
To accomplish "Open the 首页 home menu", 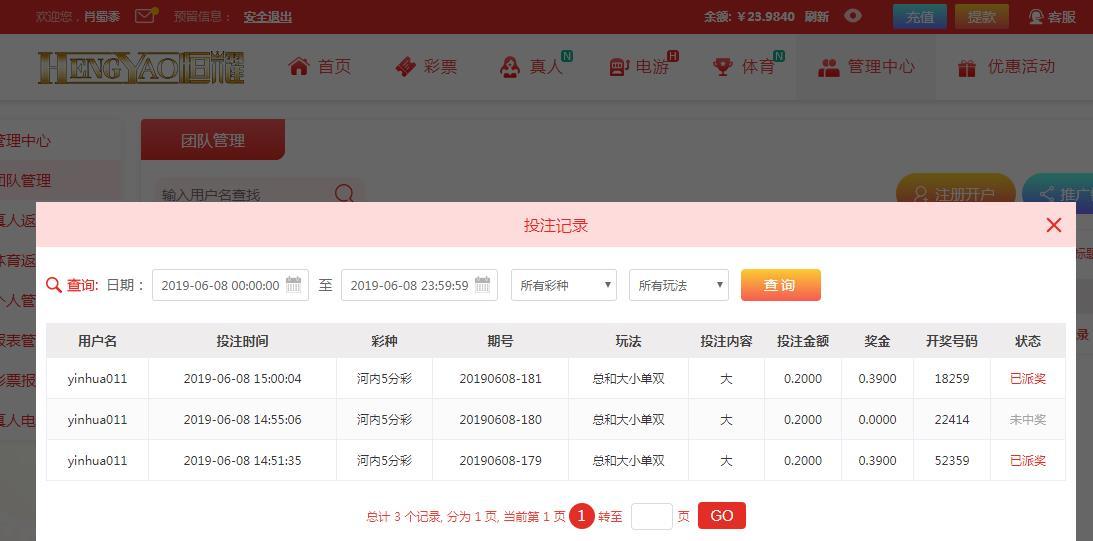I will [x=320, y=67].
